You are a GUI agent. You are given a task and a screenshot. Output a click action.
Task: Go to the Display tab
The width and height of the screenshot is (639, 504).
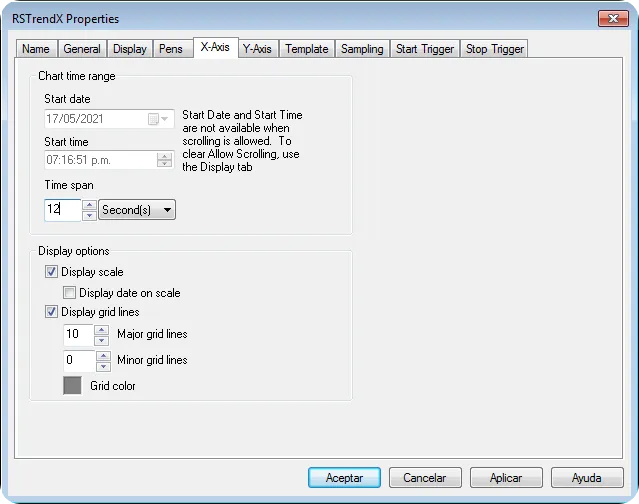[130, 49]
